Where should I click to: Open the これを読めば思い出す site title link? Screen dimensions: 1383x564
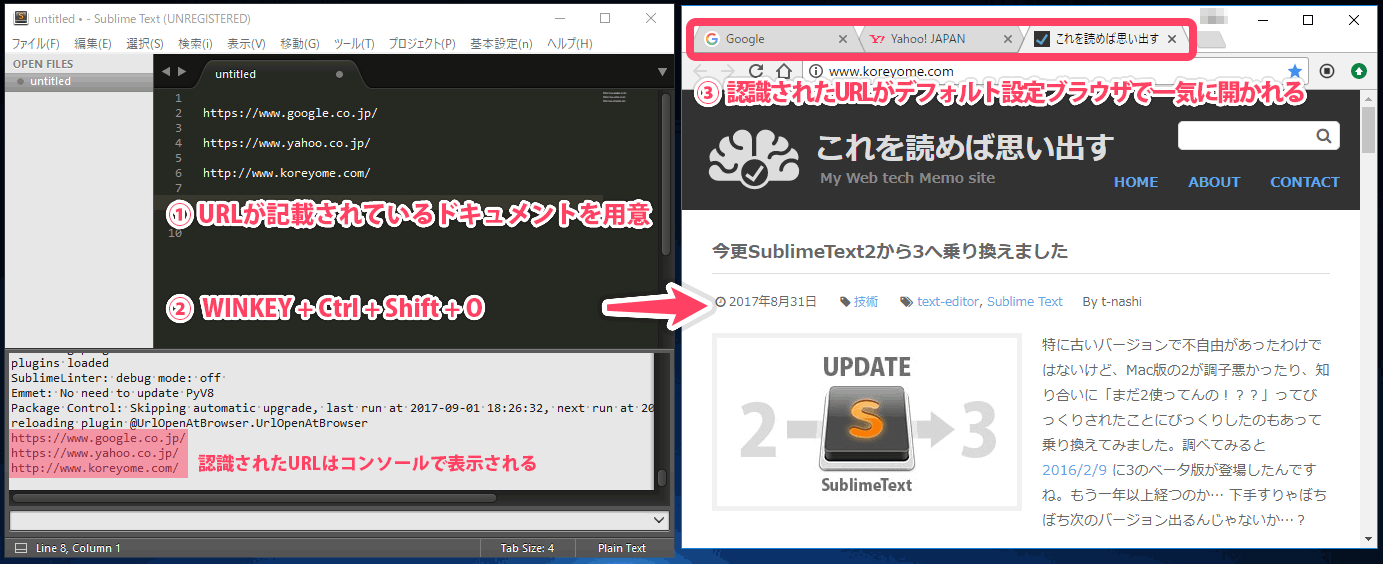[965, 147]
